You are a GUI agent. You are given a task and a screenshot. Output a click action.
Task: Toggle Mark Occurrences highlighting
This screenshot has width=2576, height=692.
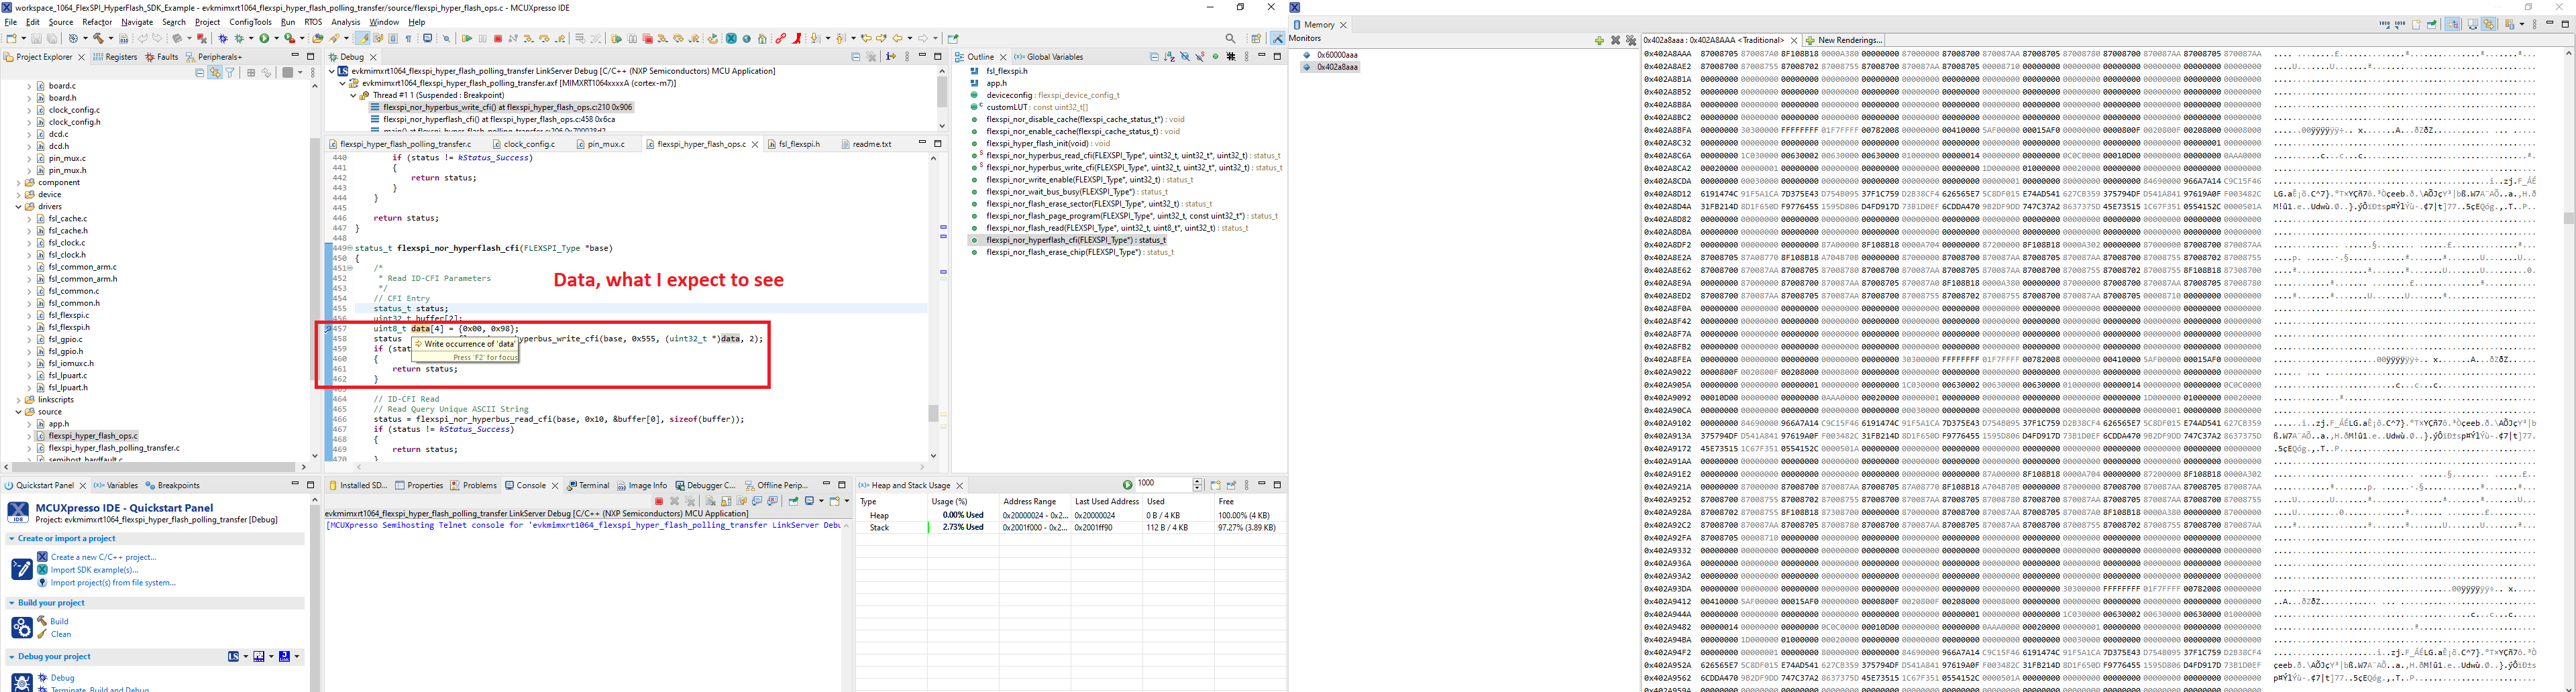click(x=363, y=38)
